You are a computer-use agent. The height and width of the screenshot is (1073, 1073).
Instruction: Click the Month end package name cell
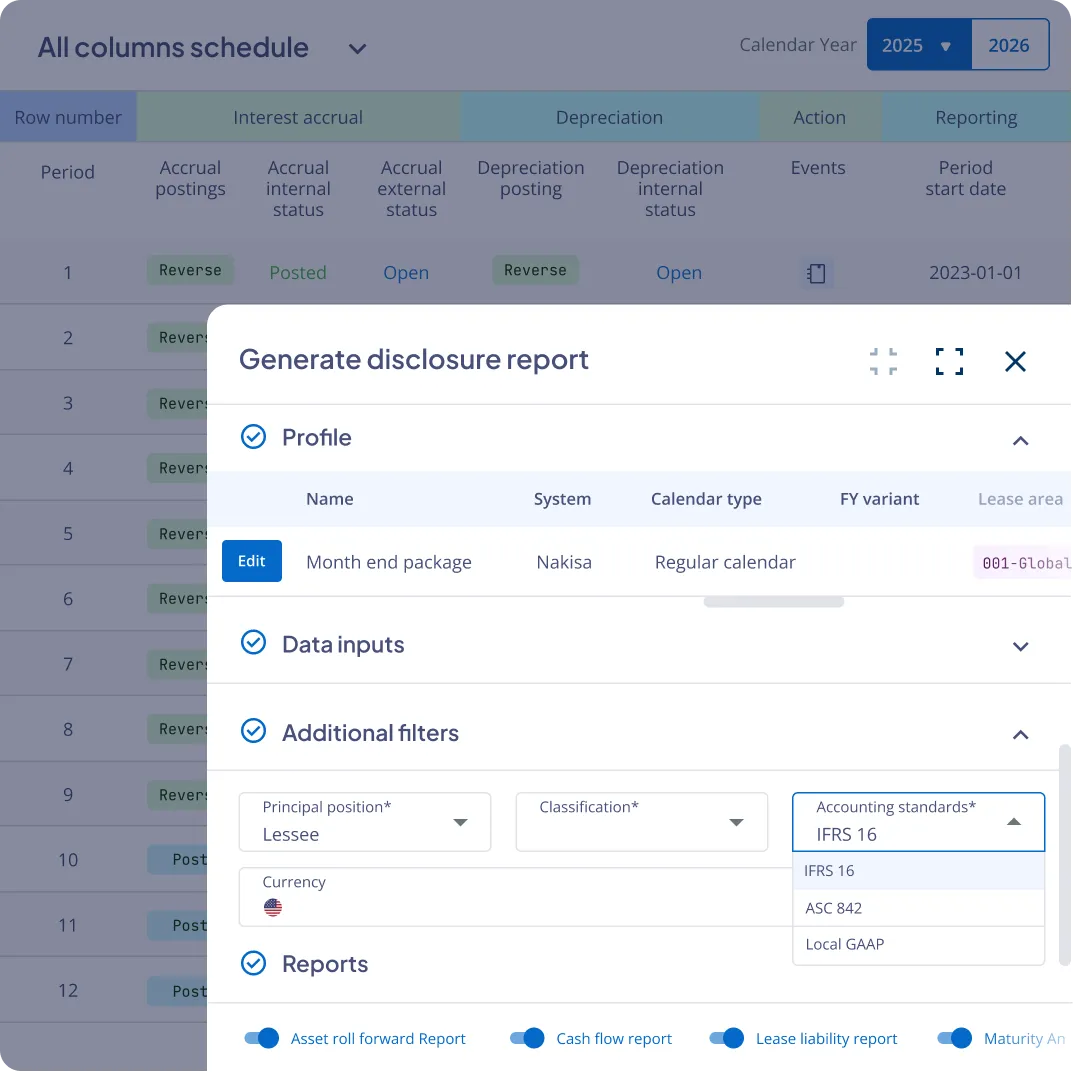click(389, 562)
